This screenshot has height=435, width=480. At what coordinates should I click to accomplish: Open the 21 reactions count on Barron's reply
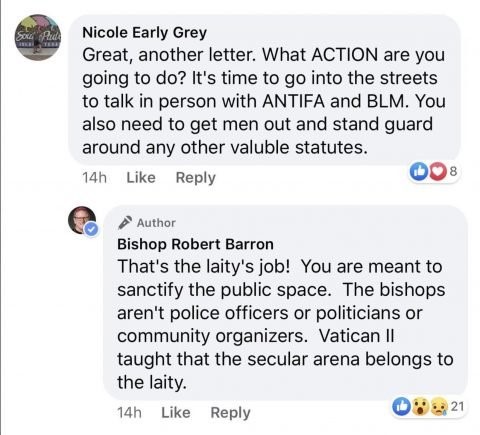point(457,406)
